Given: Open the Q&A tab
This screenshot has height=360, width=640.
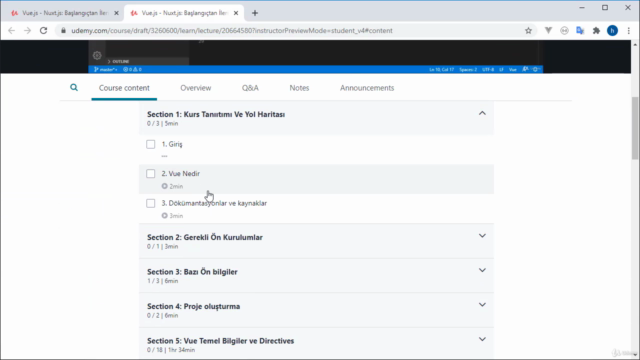Looking at the screenshot, I should point(250,88).
